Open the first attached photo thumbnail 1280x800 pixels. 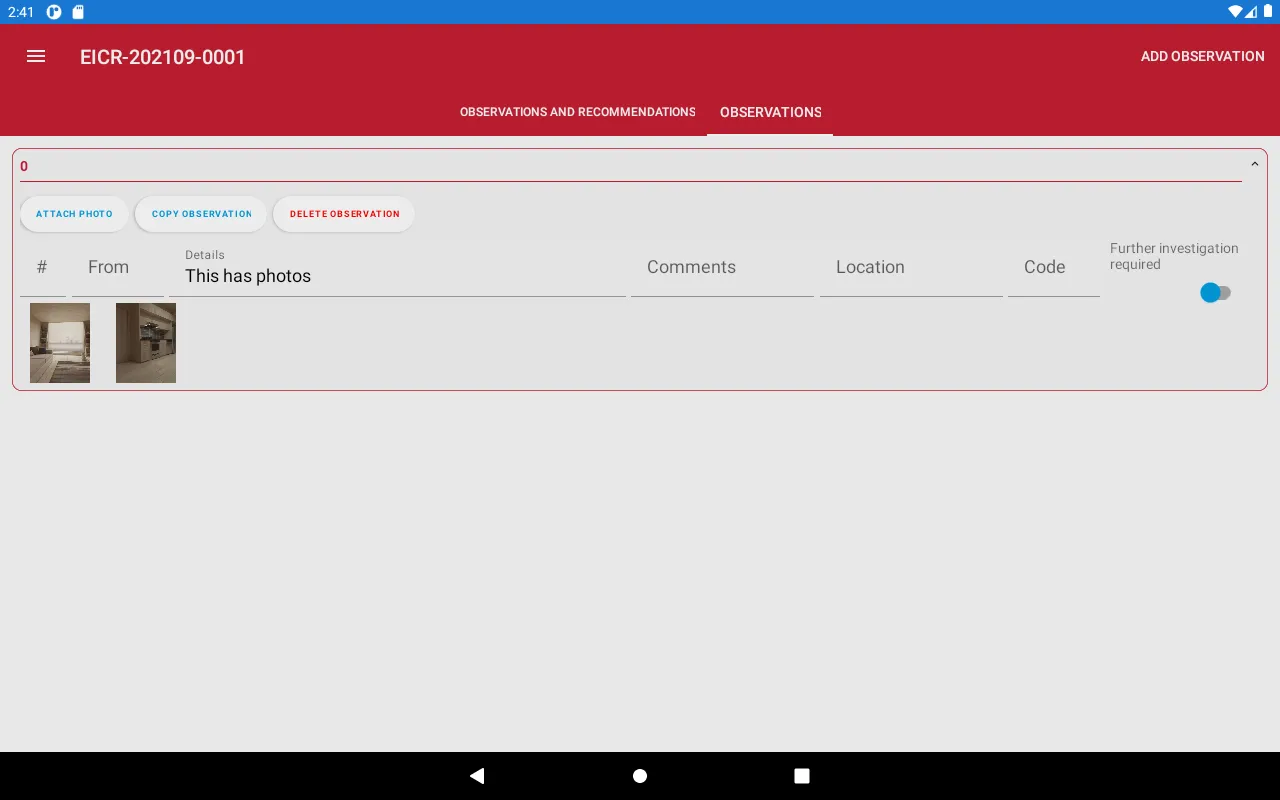pyautogui.click(x=60, y=343)
